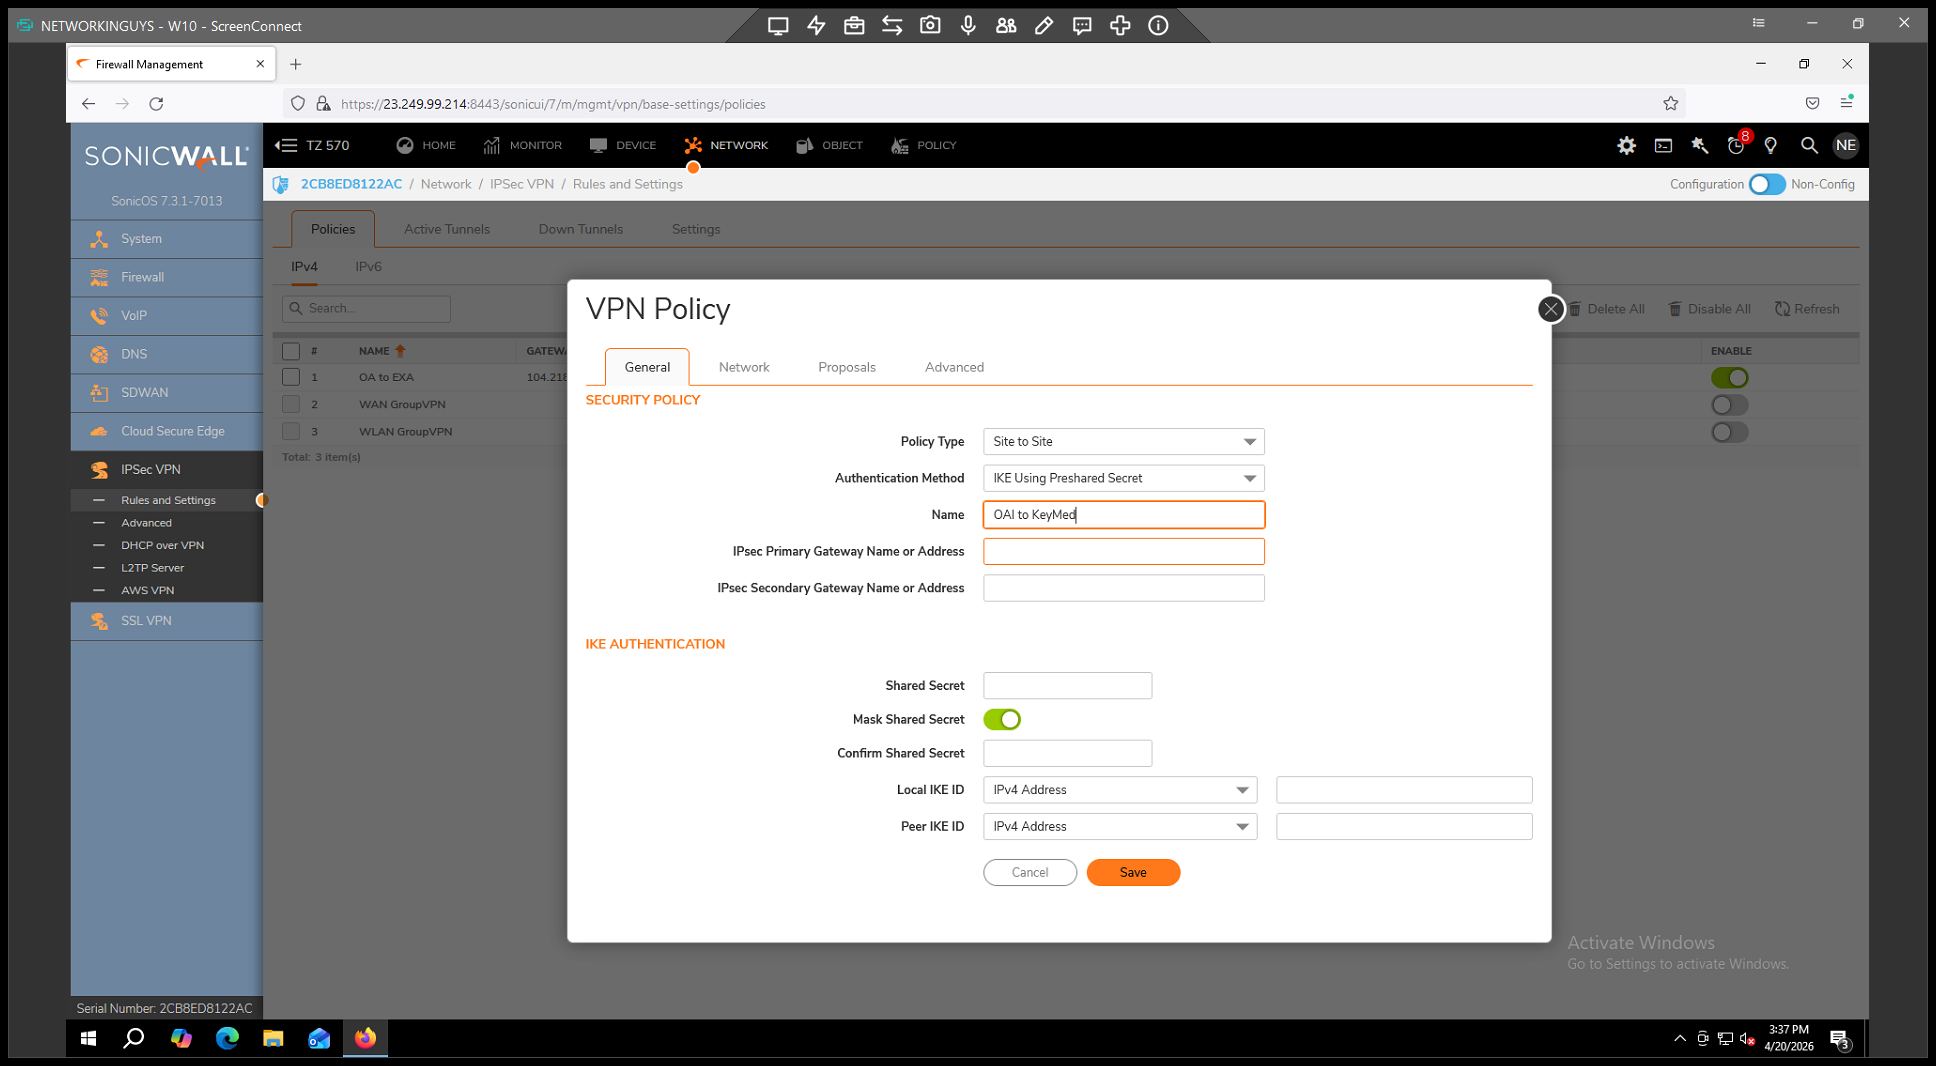Open the search magnifier in SonicWall header
This screenshot has width=1936, height=1066.
pos(1808,146)
